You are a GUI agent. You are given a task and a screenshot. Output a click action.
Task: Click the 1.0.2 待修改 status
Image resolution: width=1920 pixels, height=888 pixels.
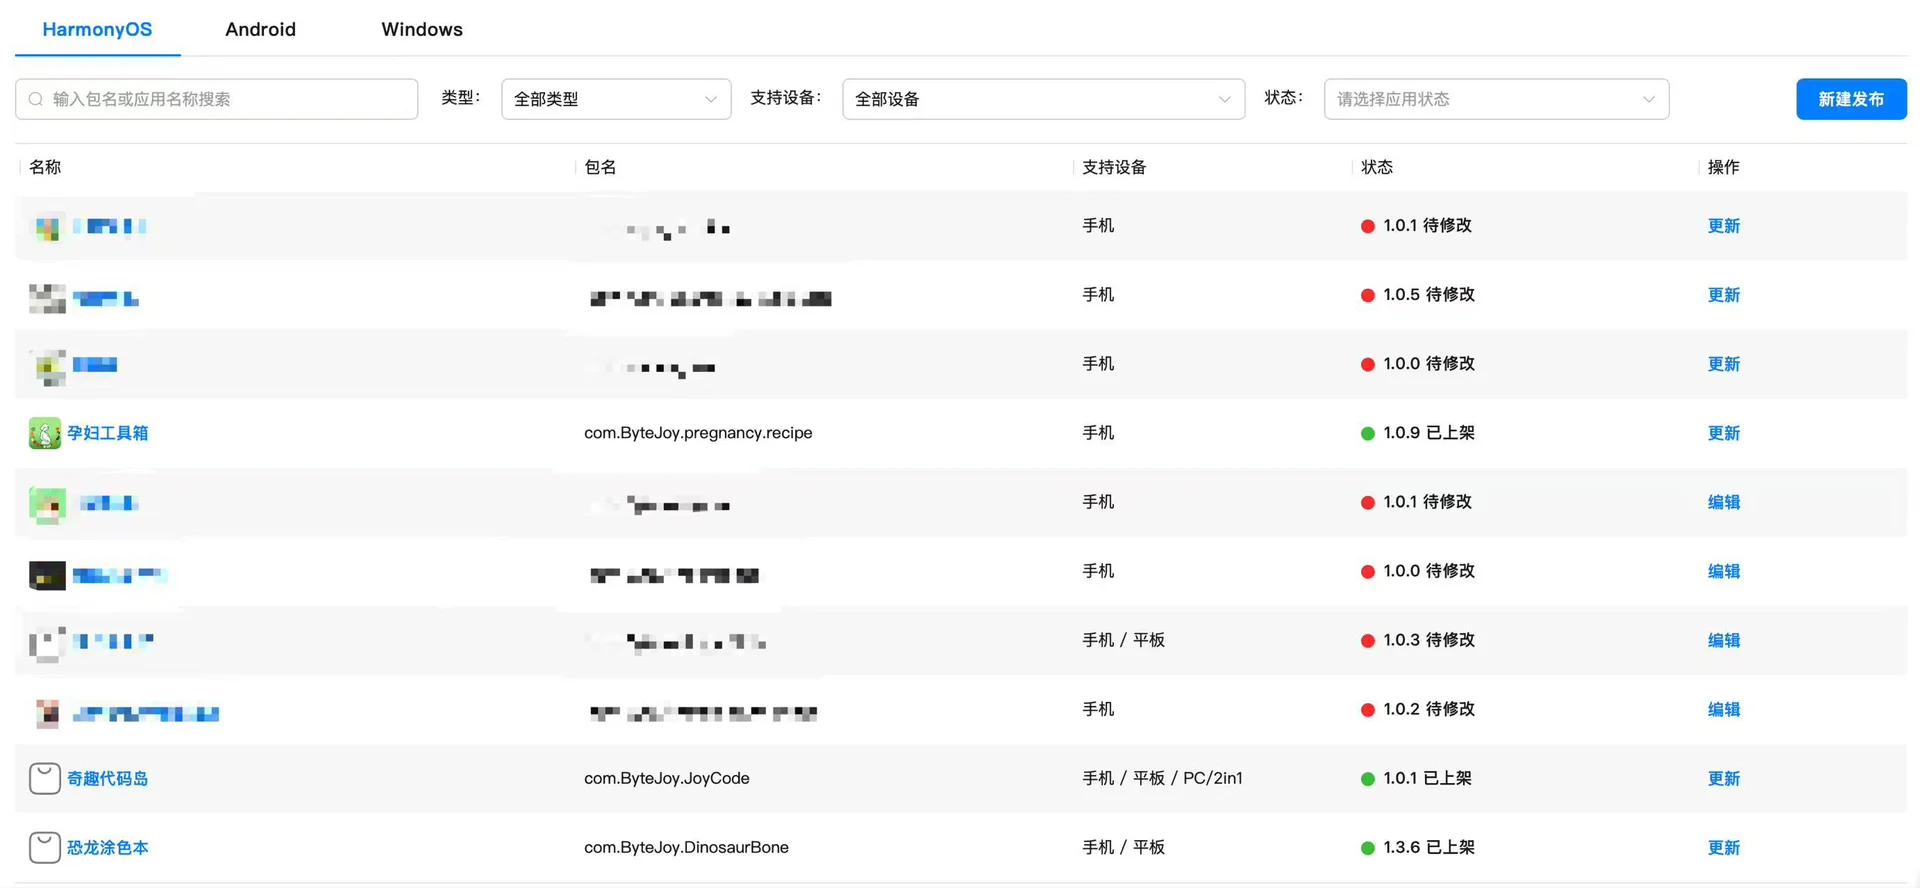click(1418, 709)
